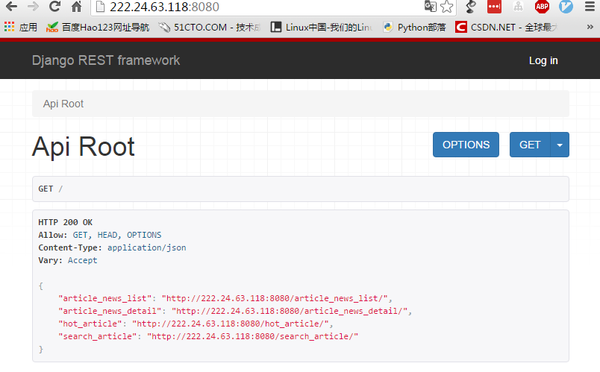This screenshot has width=600, height=372.
Task: Show more bookmarks with double chevron
Action: point(590,27)
